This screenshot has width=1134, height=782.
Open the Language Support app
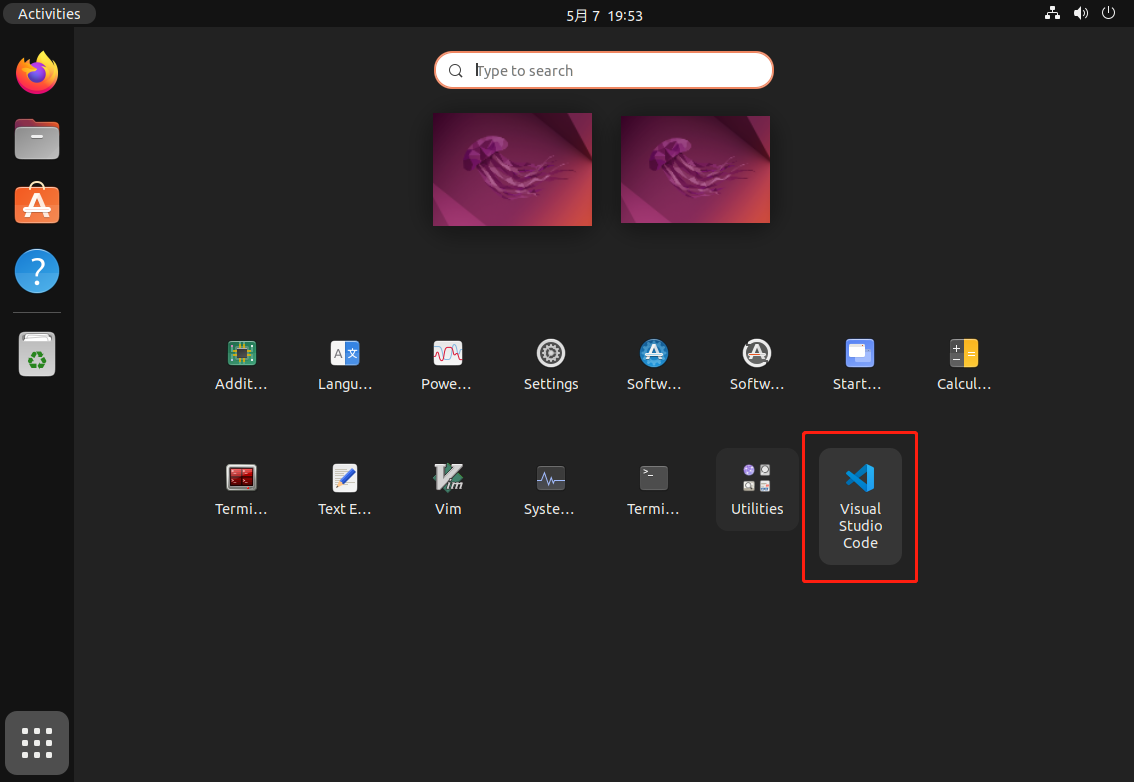pyautogui.click(x=345, y=353)
